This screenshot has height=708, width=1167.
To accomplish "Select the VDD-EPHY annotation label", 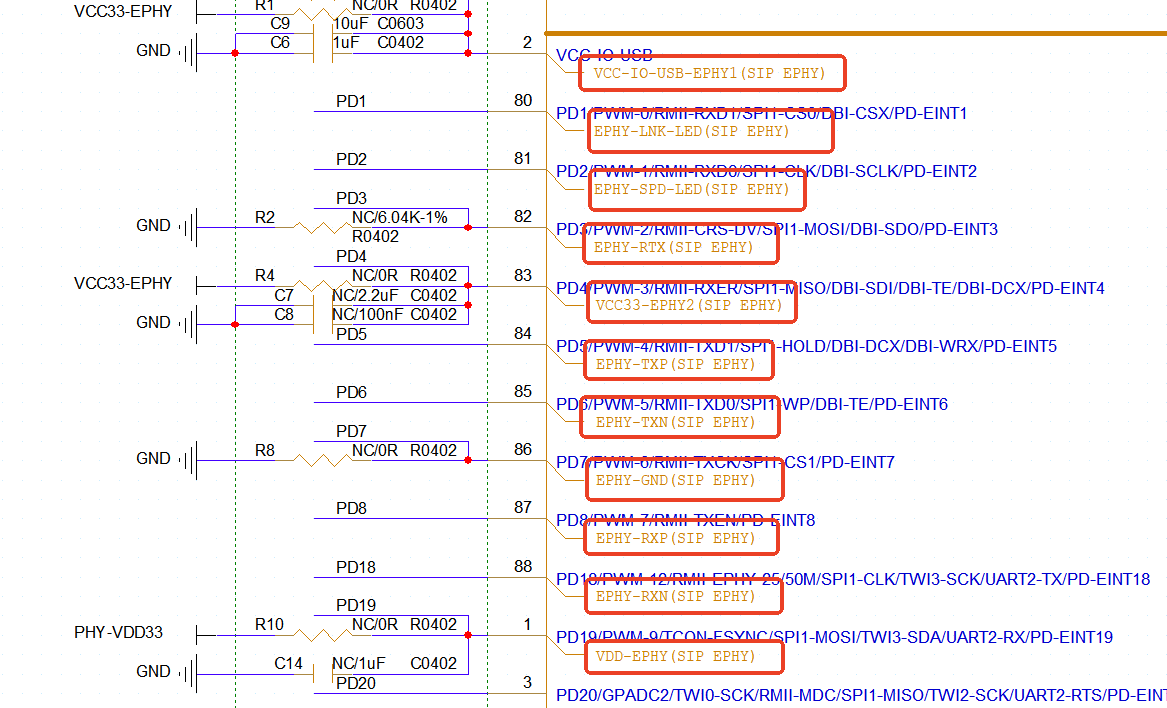I will pyautogui.click(x=678, y=656).
